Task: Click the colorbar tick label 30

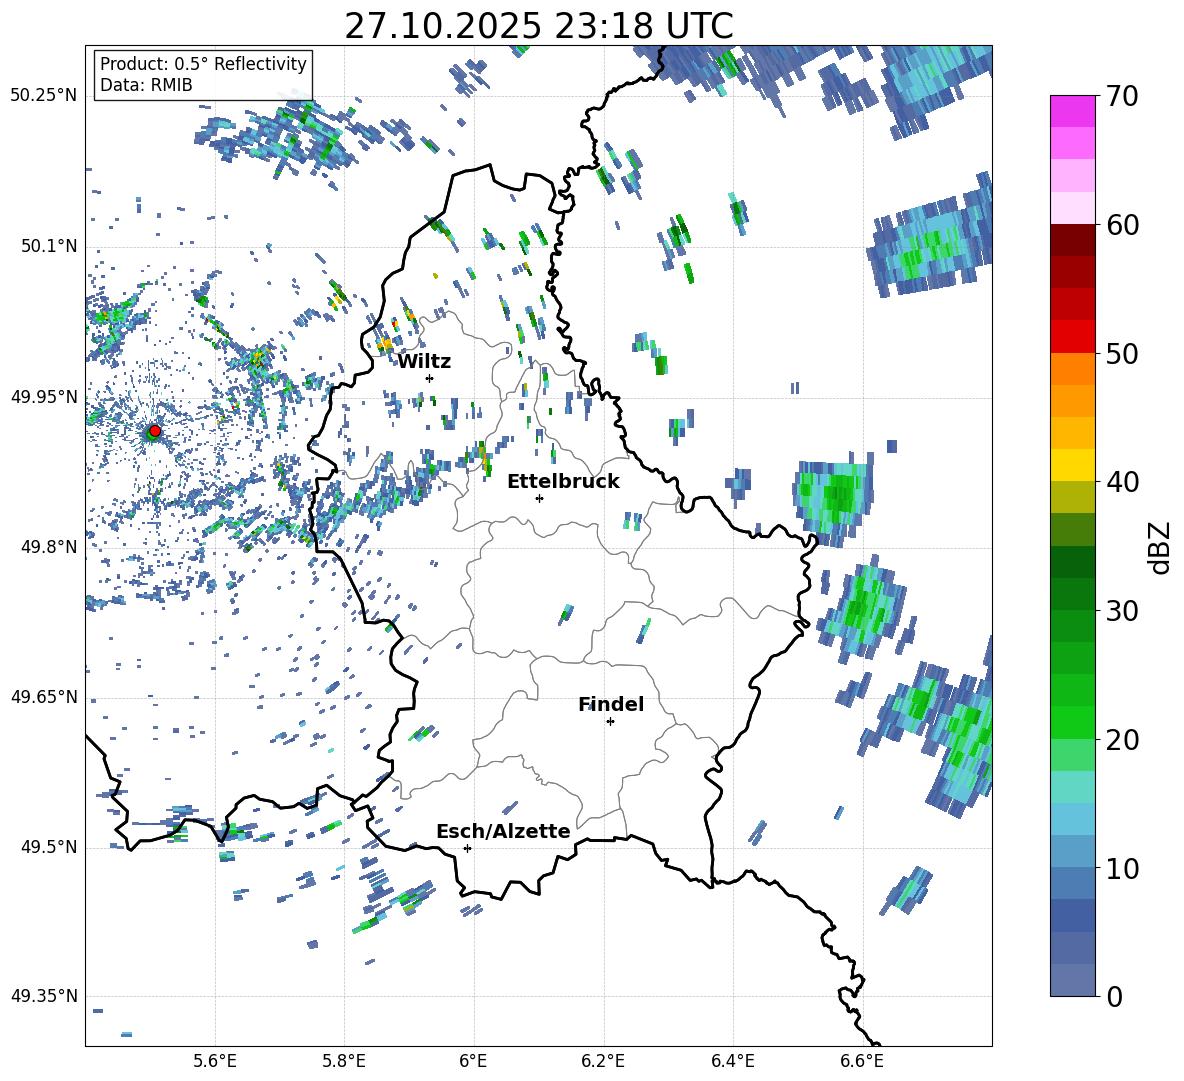Action: [1122, 611]
